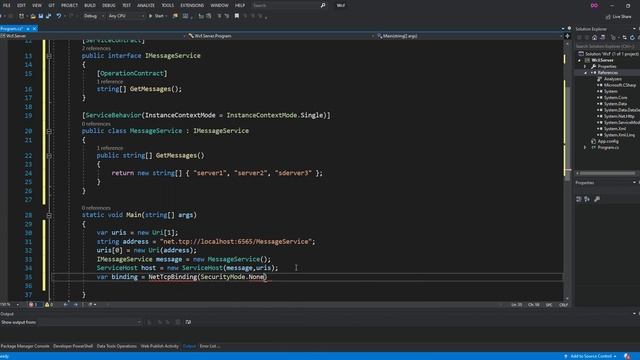Click '1 reference' CodeLens above string[] GetMessages
The width and height of the screenshot is (640, 360).
[110, 82]
